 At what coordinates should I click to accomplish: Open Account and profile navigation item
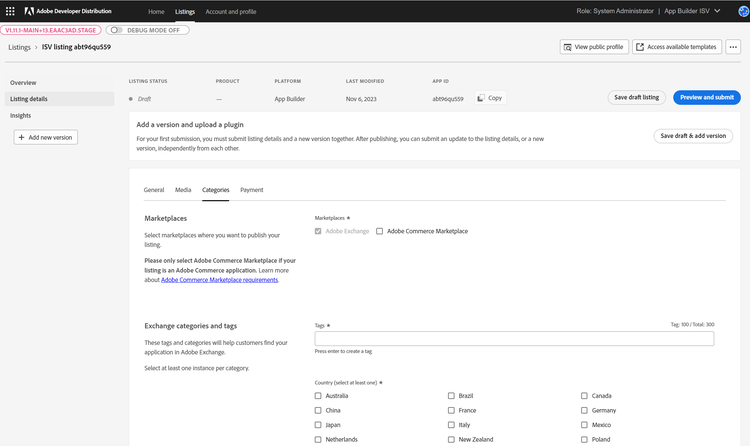tap(231, 11)
